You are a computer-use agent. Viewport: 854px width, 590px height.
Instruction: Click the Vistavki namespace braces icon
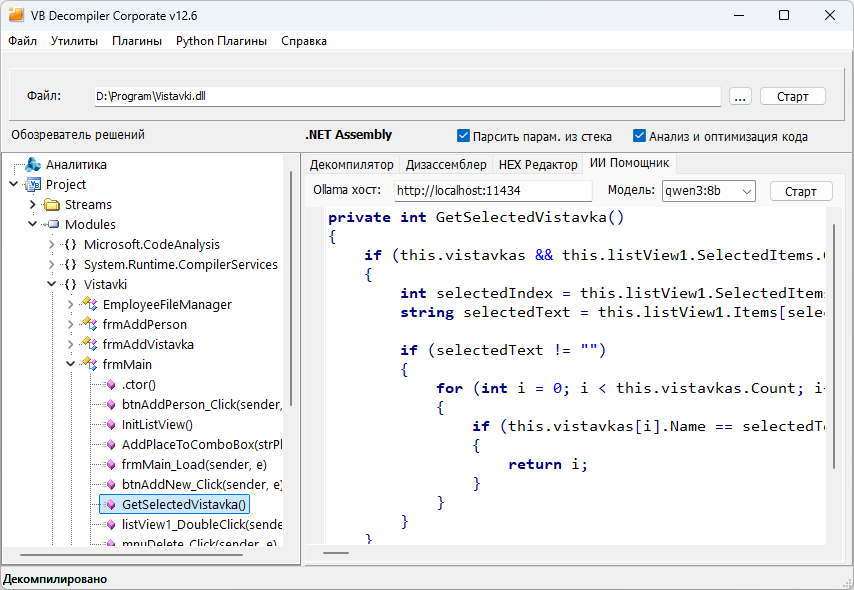coord(70,284)
